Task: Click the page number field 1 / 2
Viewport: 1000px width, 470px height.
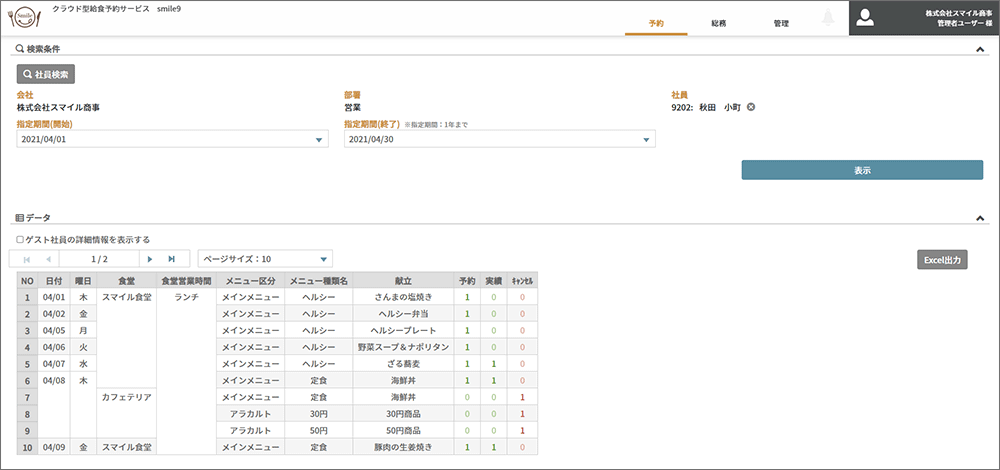Action: pos(99,259)
